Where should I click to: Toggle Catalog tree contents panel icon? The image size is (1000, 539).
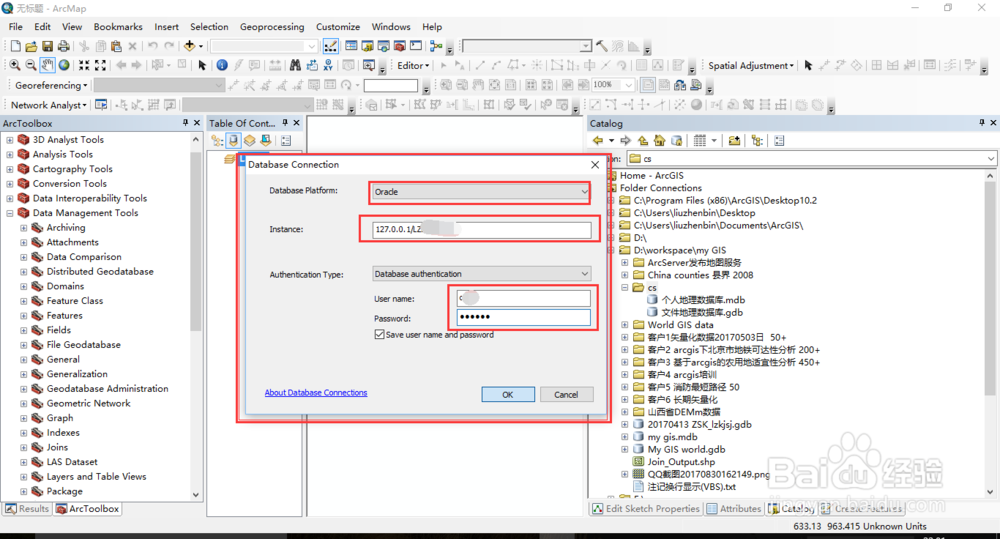tap(758, 140)
